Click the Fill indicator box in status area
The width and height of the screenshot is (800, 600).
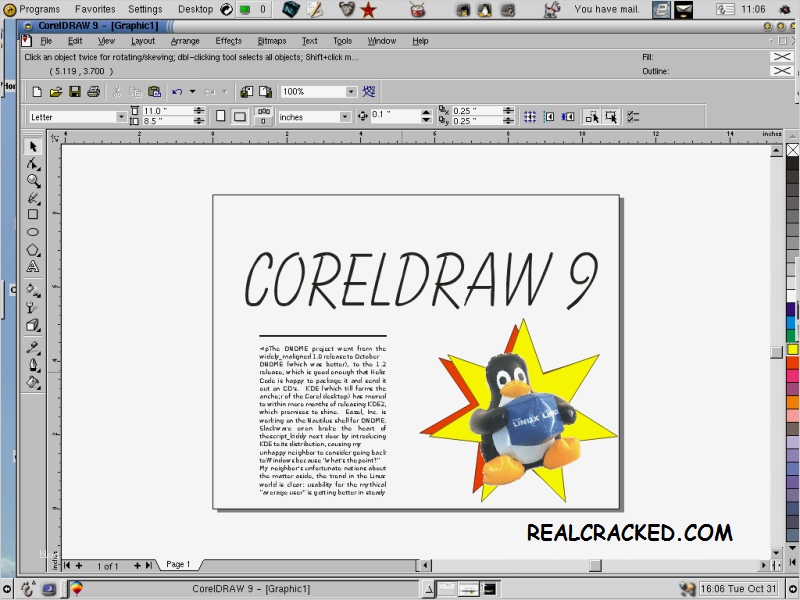(x=782, y=57)
